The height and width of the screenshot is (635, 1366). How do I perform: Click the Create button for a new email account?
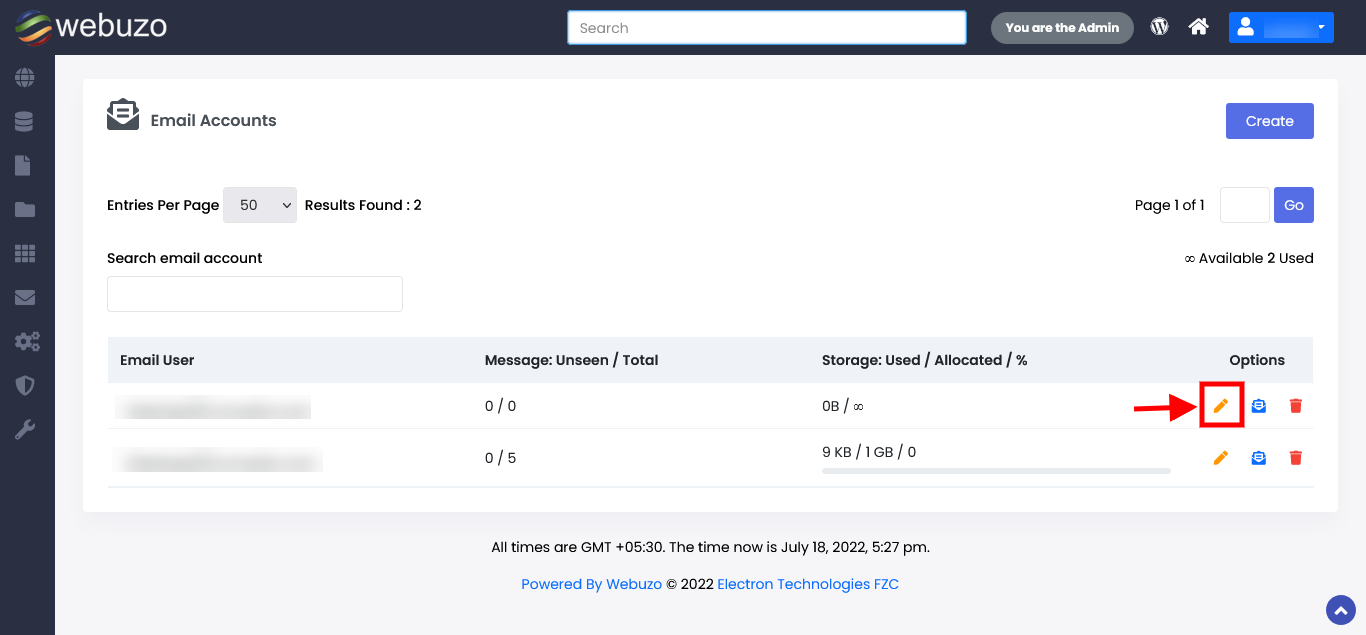coord(1269,120)
